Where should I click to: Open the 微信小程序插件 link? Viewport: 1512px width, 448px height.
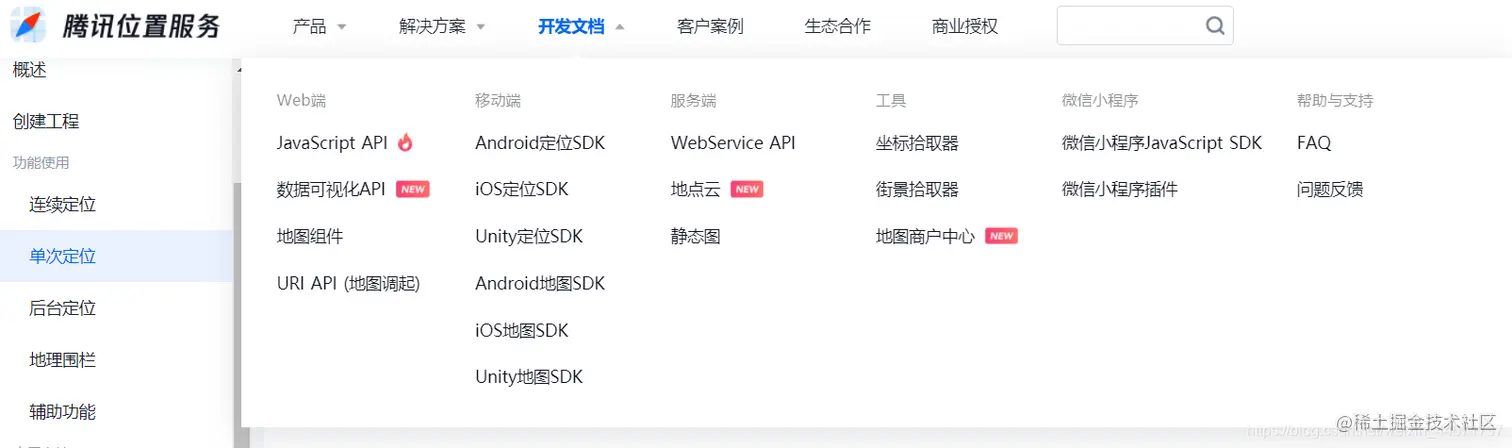1120,189
